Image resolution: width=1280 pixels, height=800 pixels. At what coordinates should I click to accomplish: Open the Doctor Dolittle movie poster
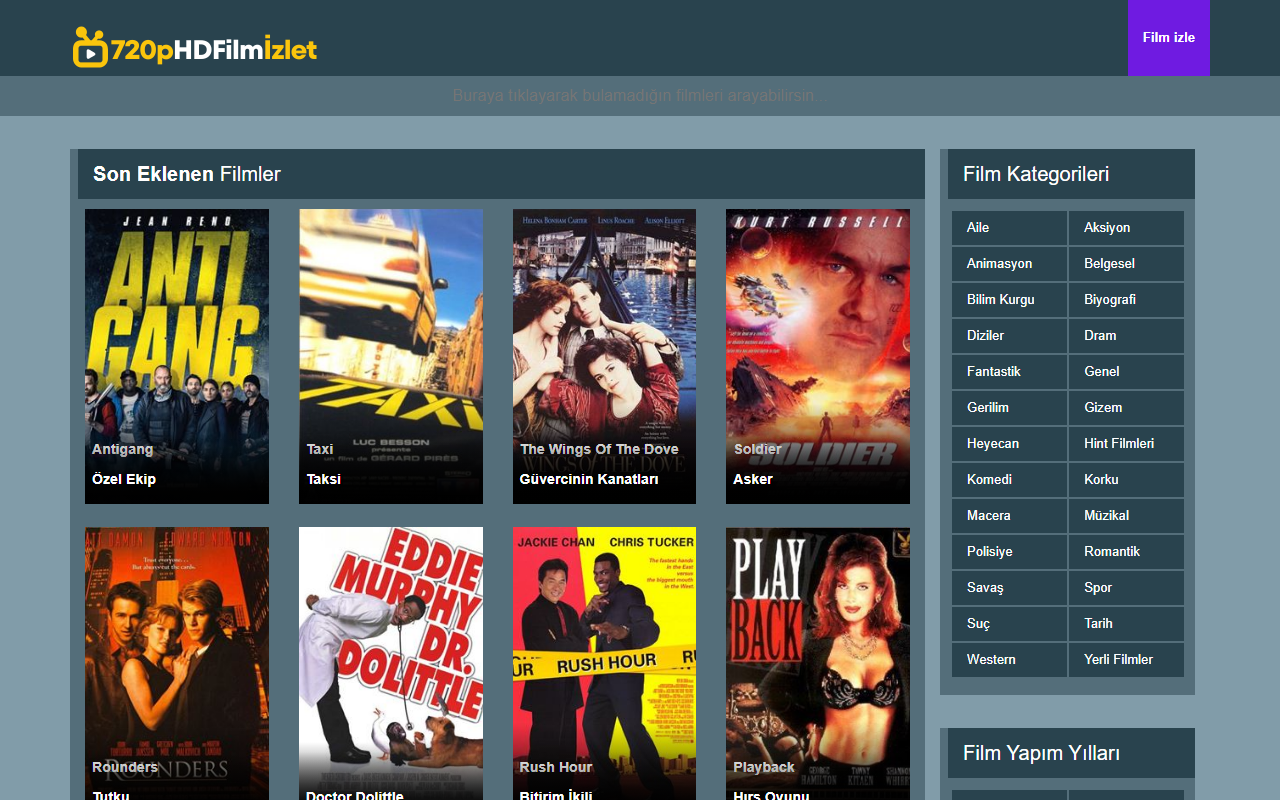click(391, 663)
